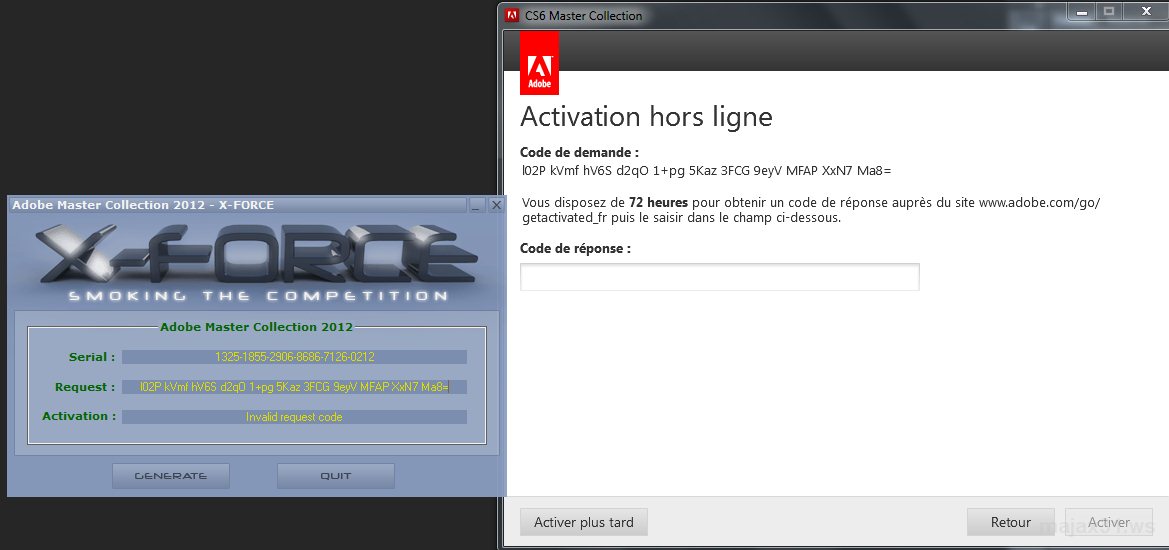Maximize the CS6 Master Collection window
The height and width of the screenshot is (550, 1169).
click(x=1109, y=11)
